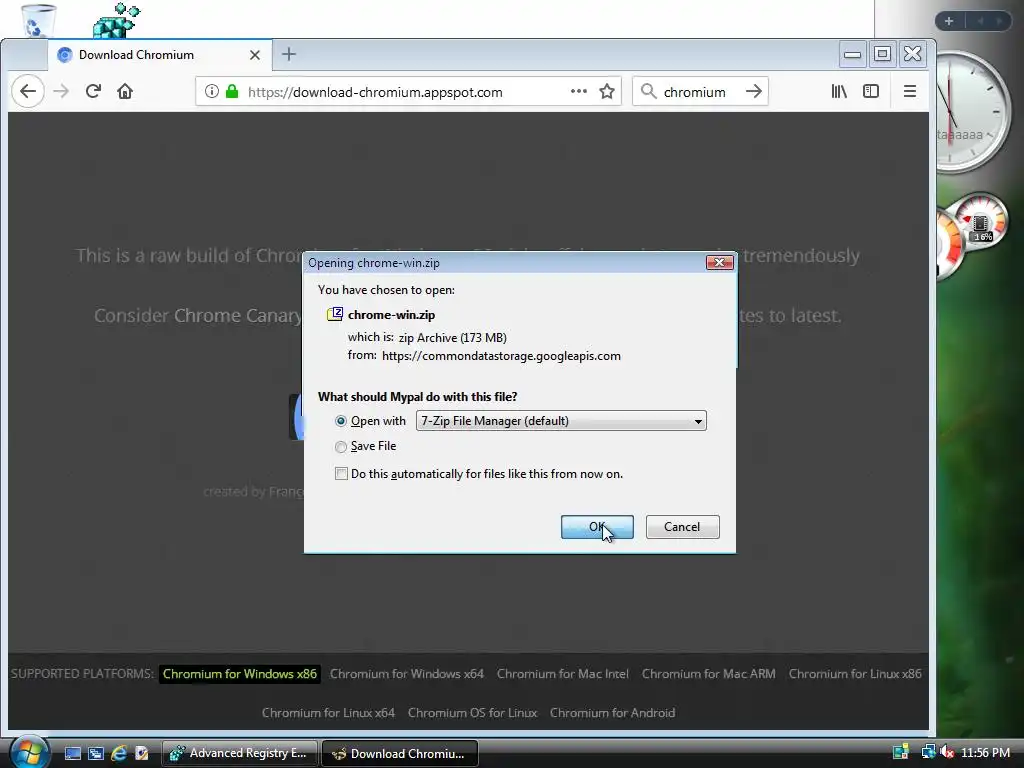Screen dimensions: 1024x768
Task: Click the chrome-win.zip file icon in the dialog
Action: pos(335,314)
